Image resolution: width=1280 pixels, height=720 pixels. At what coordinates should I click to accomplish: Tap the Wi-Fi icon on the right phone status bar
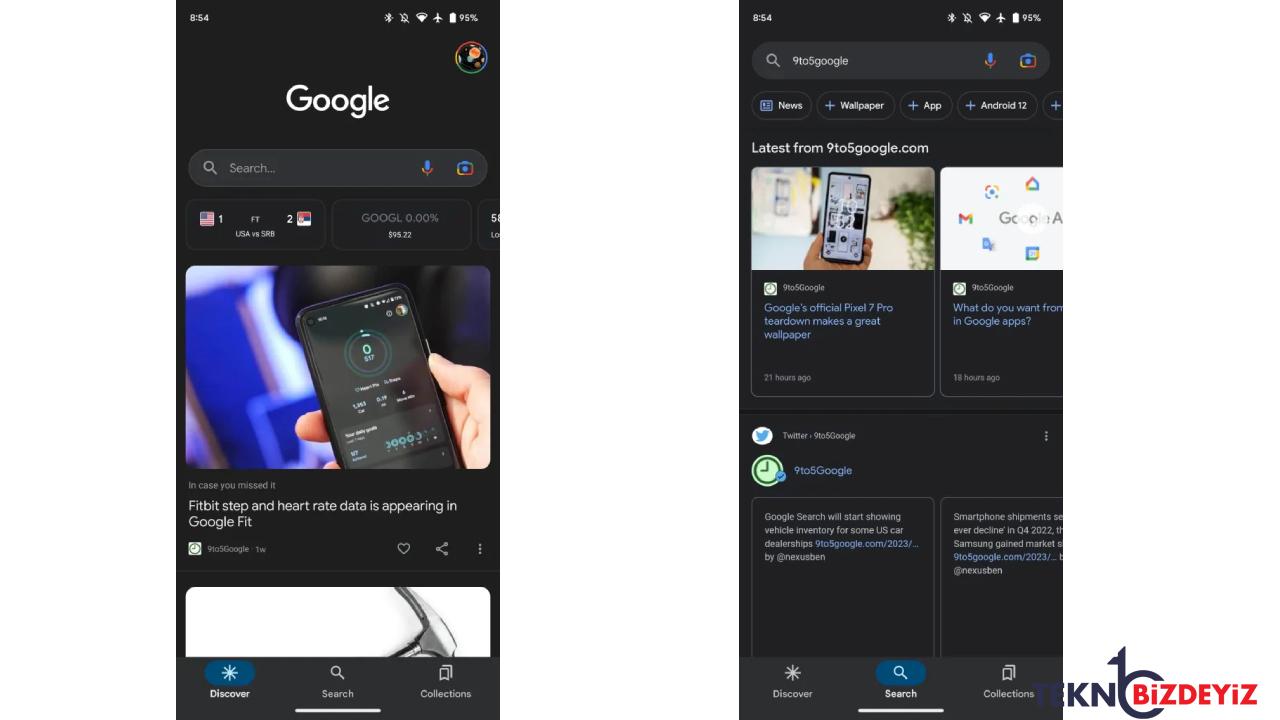pyautogui.click(x=984, y=18)
